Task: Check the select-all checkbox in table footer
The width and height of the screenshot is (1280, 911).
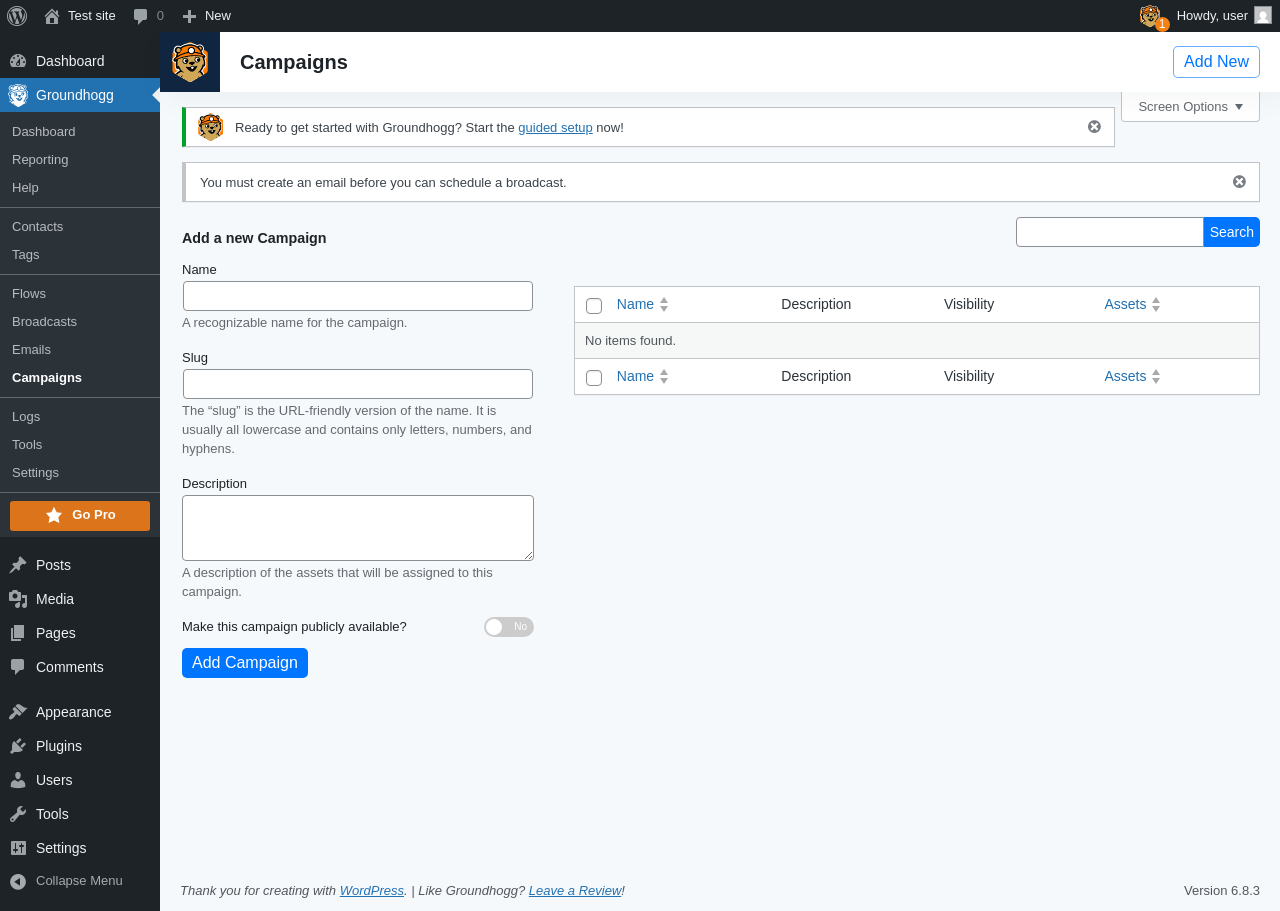Action: (594, 378)
